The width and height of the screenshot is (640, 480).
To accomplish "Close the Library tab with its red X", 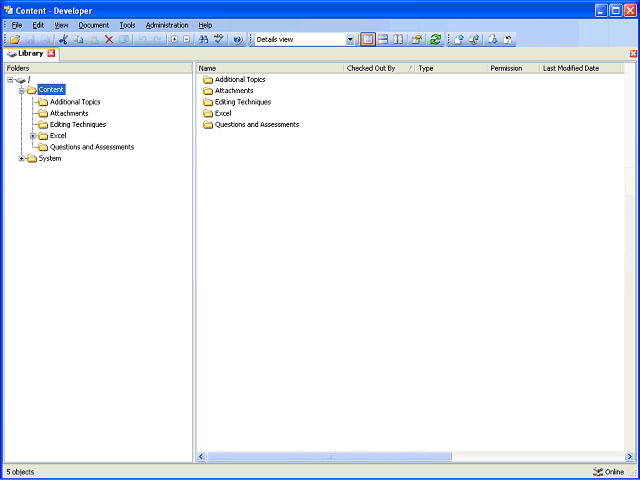I will [x=51, y=53].
